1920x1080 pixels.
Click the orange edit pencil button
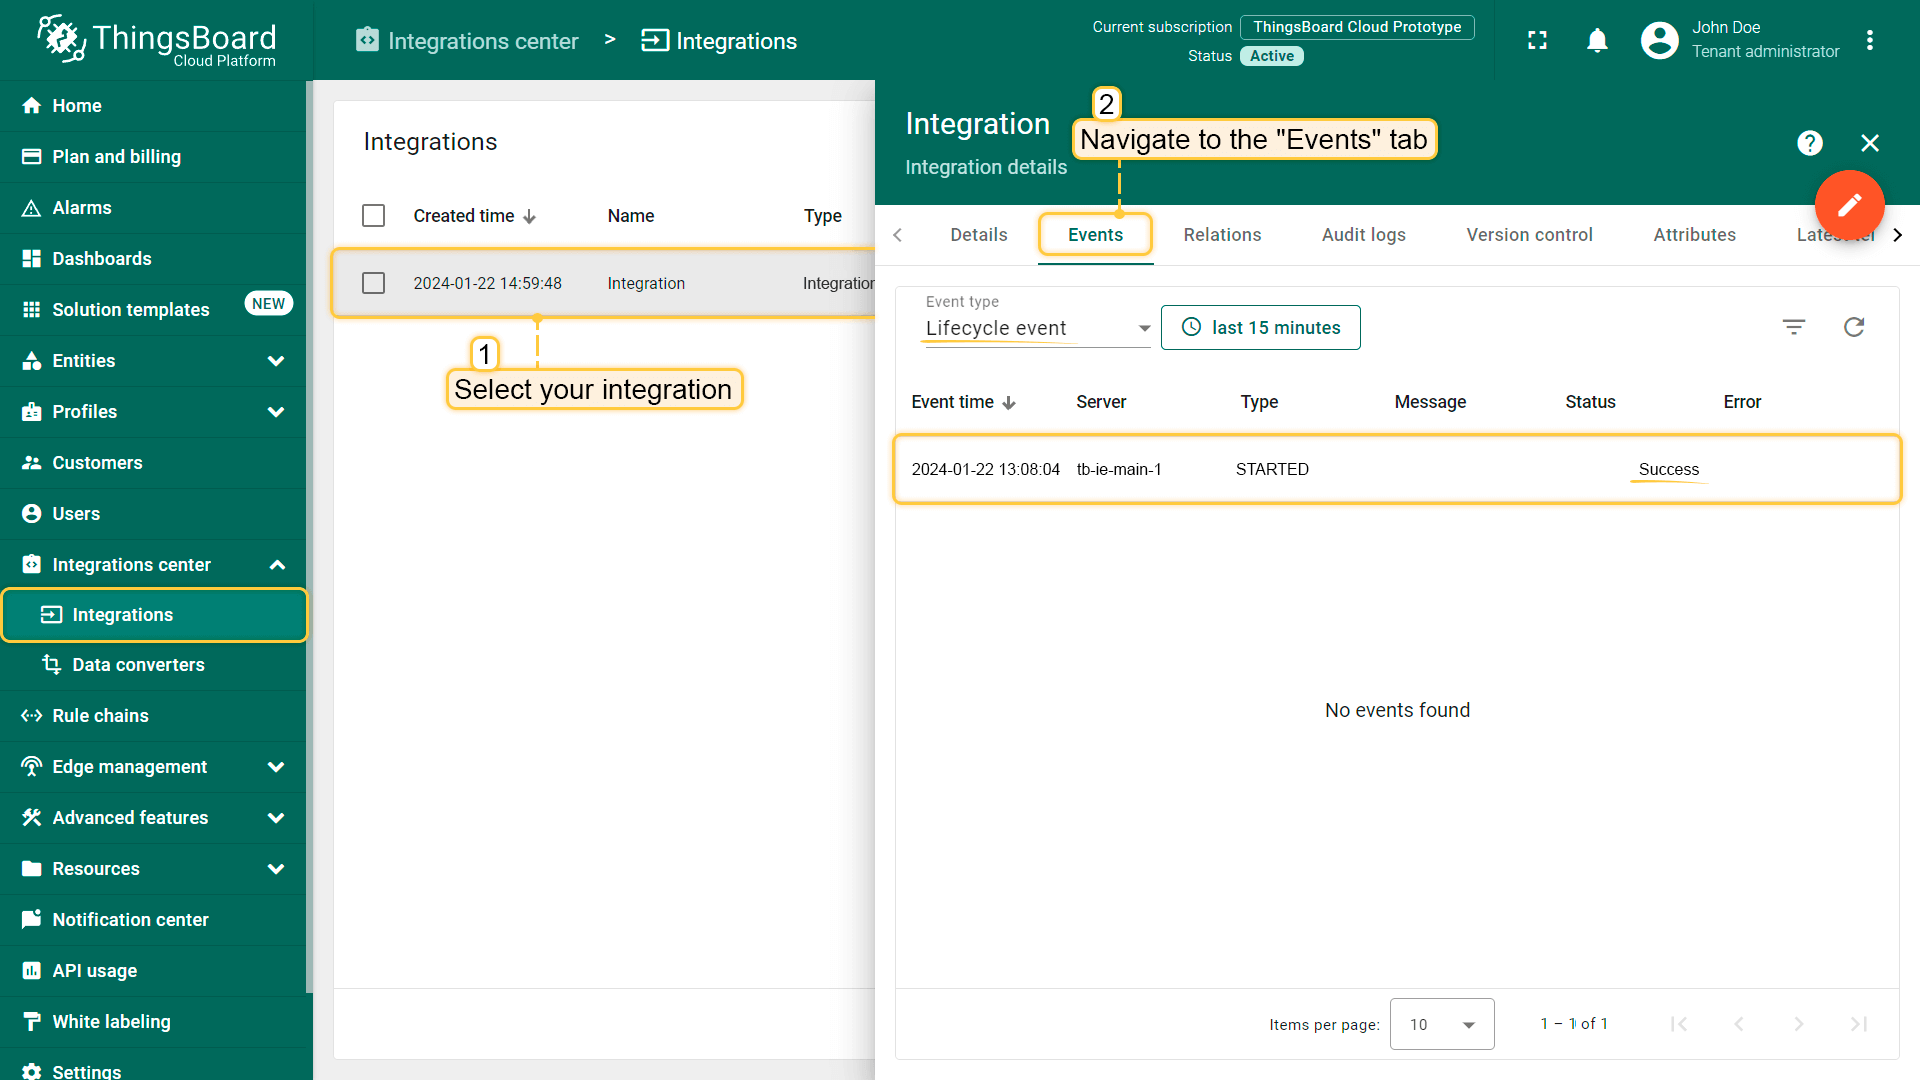point(1849,205)
